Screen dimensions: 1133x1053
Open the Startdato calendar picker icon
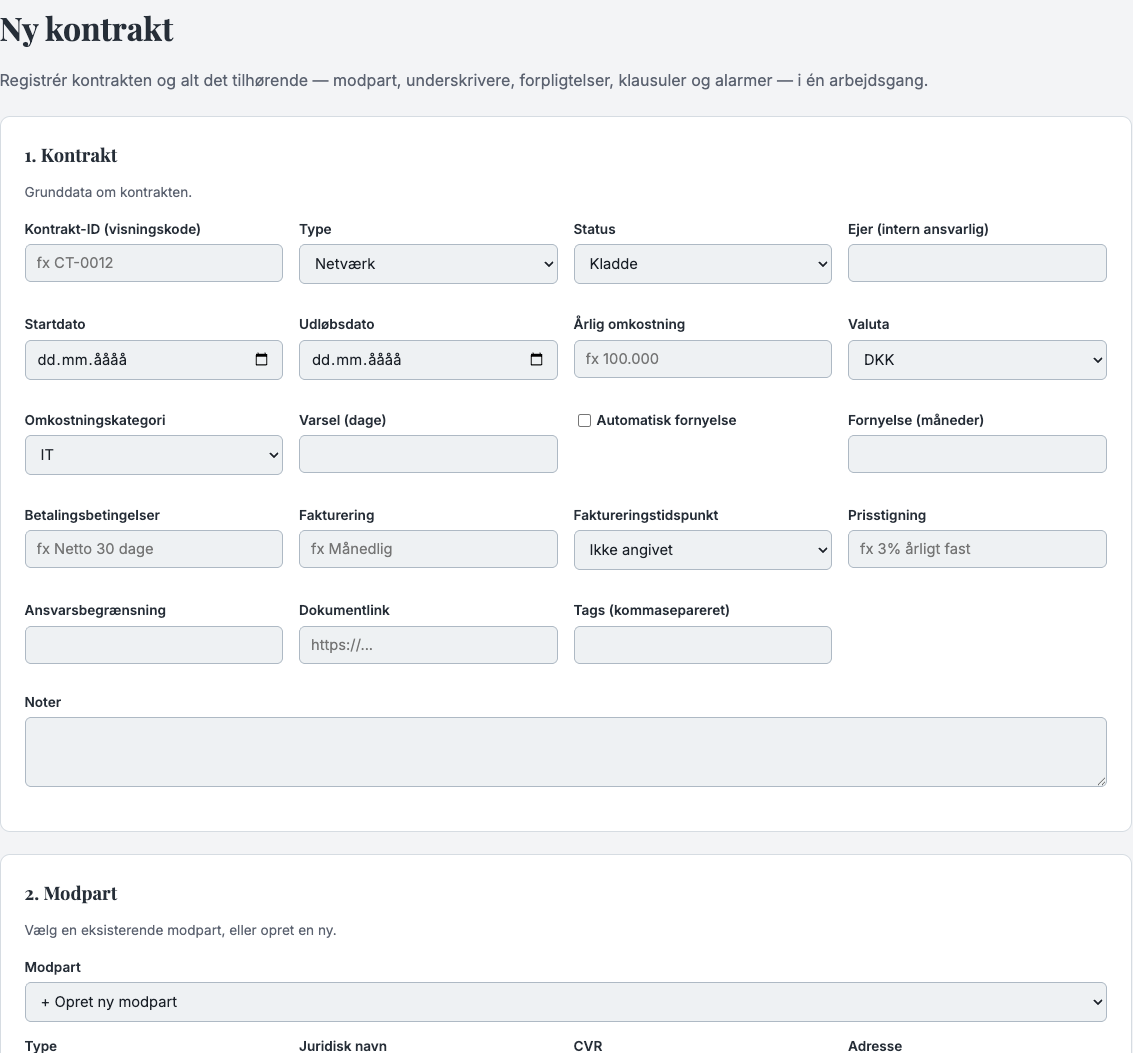[262, 359]
